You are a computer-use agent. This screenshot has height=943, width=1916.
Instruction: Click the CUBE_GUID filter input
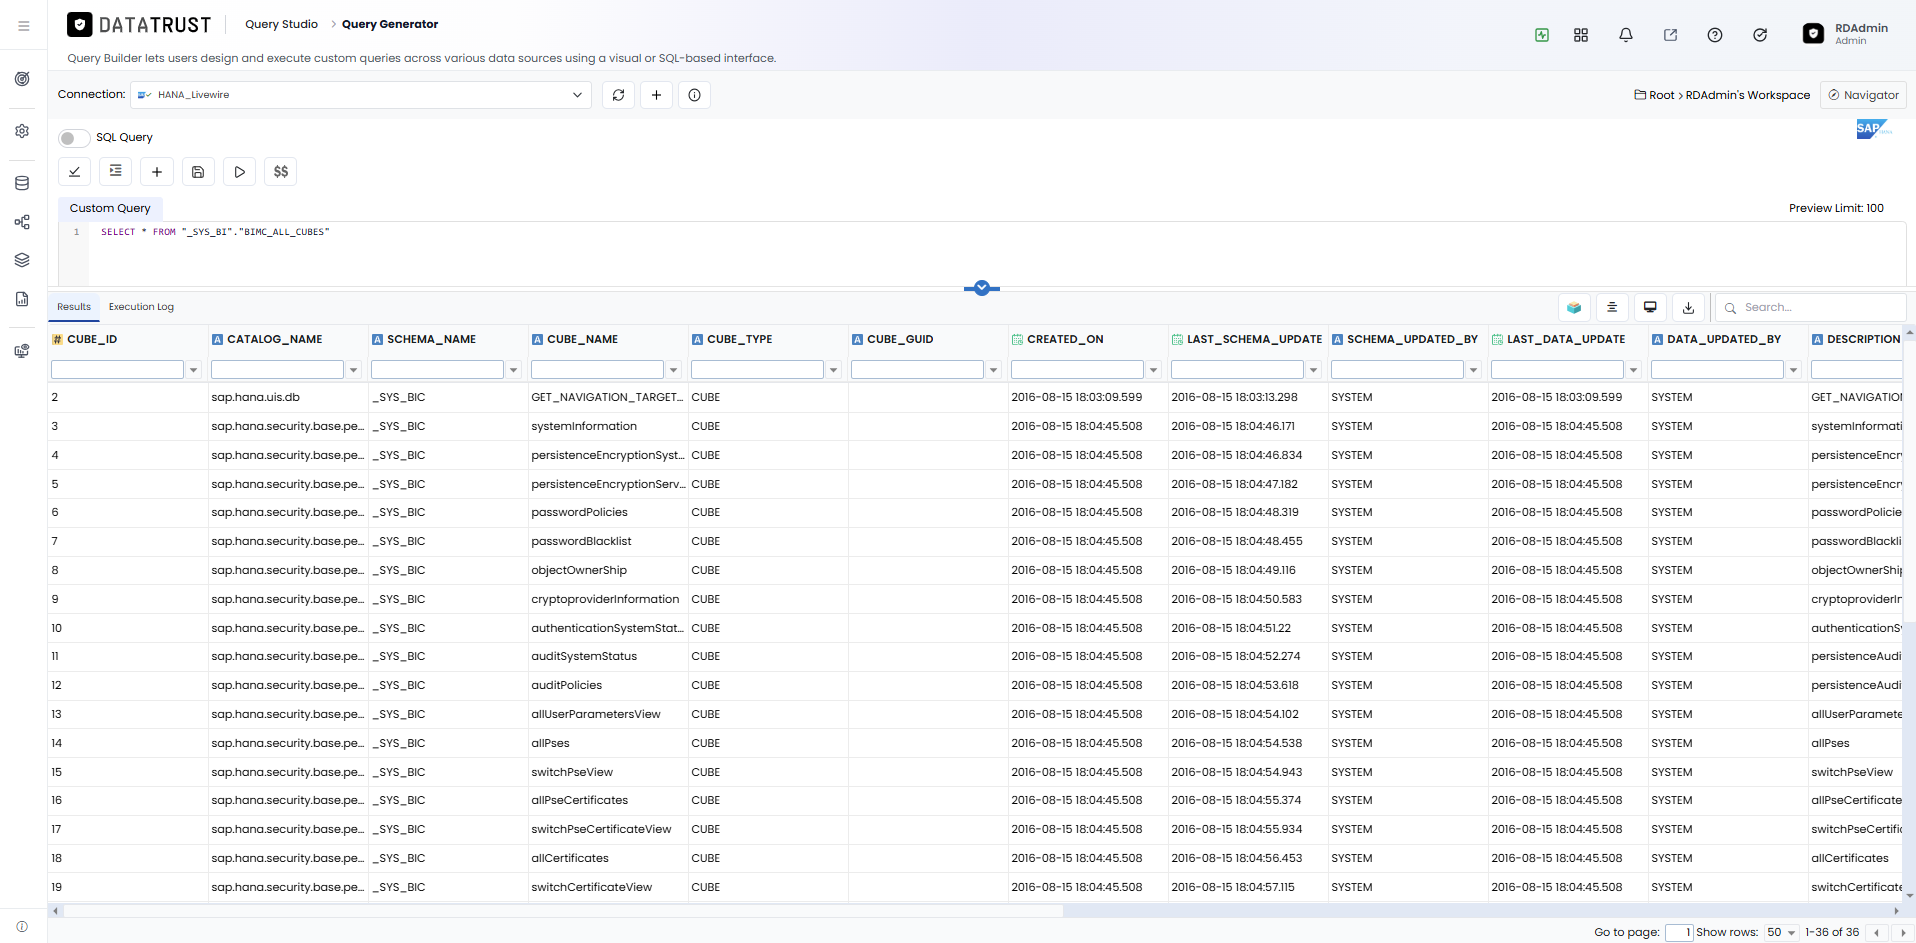tap(917, 370)
